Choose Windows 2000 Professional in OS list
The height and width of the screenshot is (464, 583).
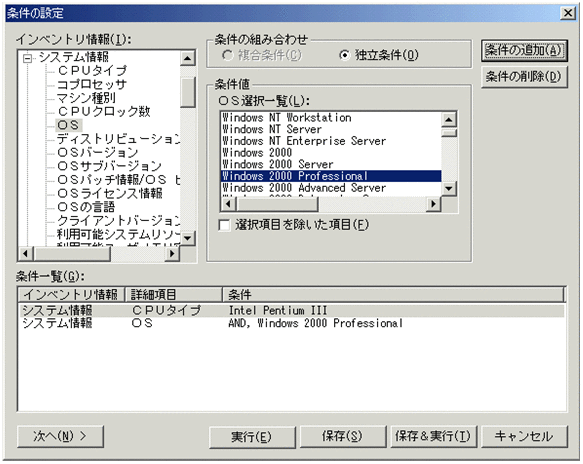point(331,176)
